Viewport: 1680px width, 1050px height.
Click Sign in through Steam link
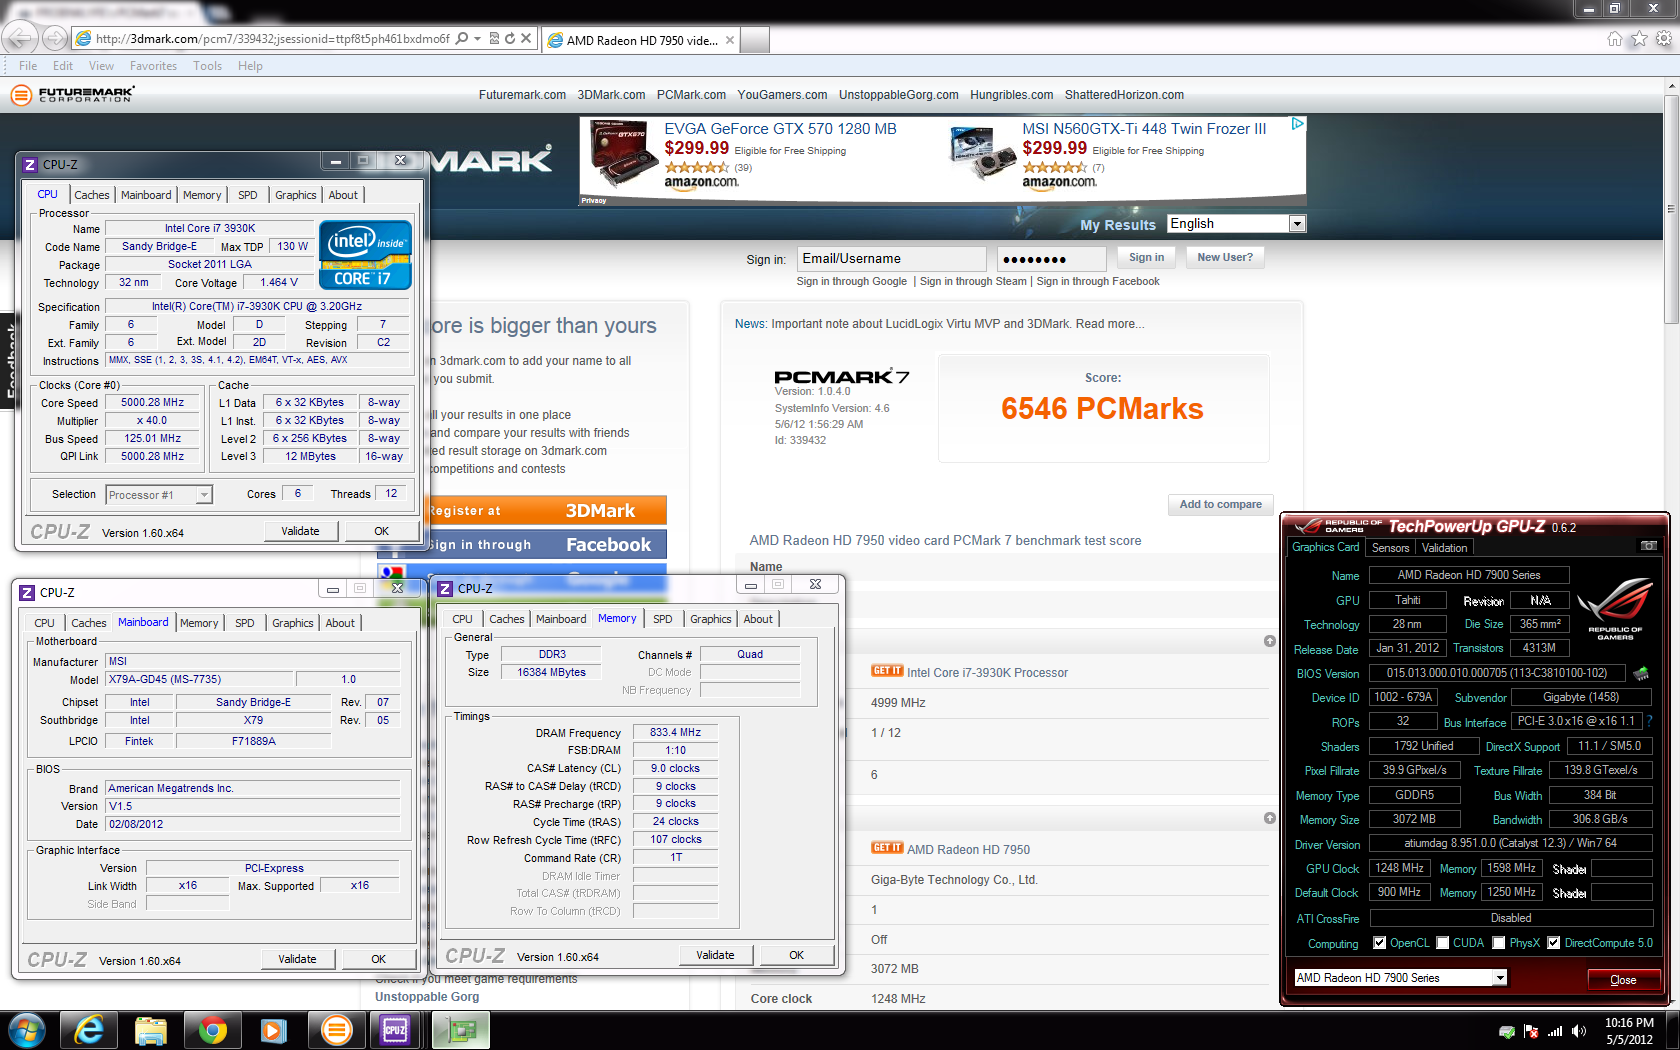[x=973, y=282]
